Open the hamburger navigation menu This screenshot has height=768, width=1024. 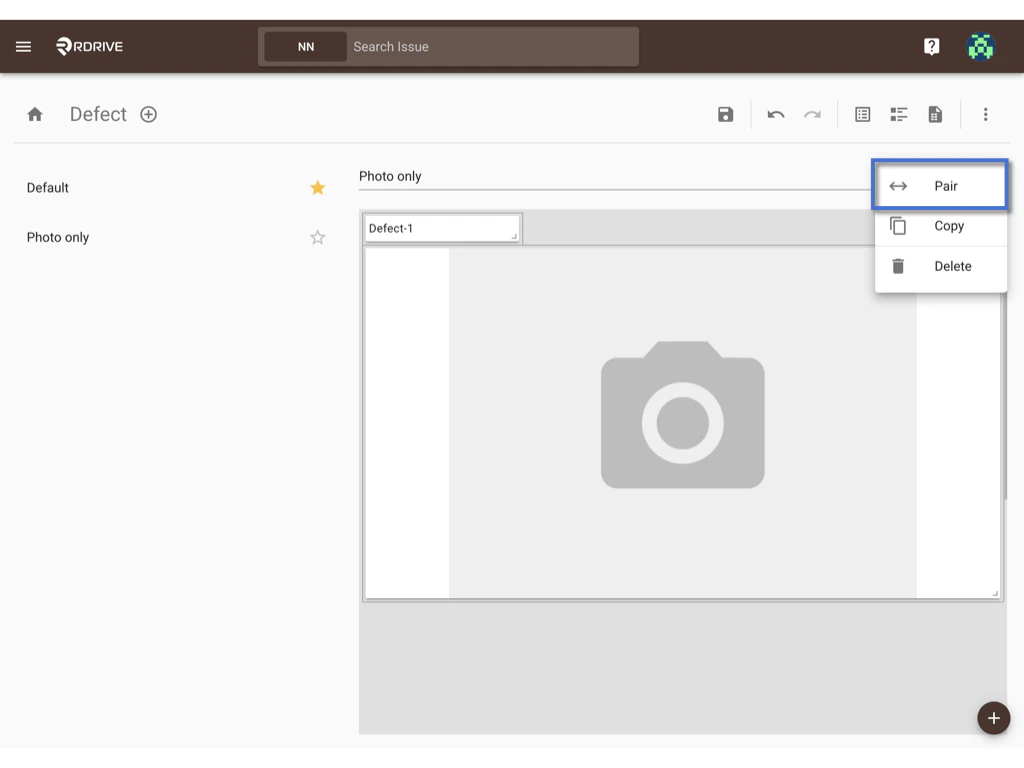23,46
